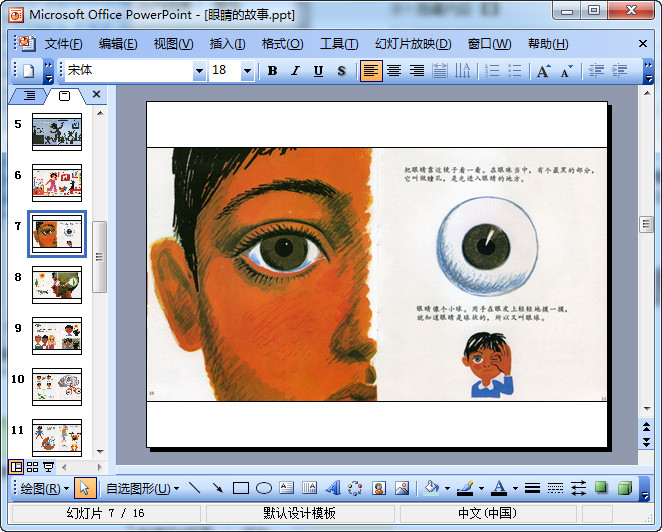Open the 工具(T) menu
The image size is (662, 532).
click(339, 44)
